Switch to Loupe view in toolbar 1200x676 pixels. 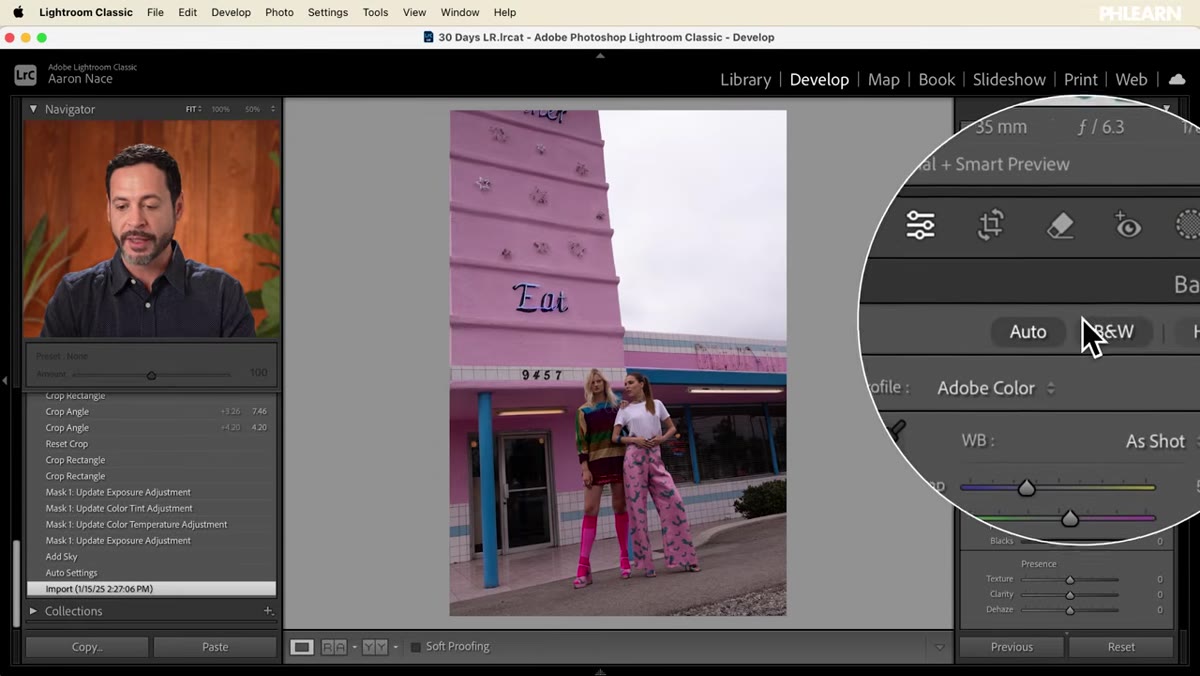(x=301, y=647)
